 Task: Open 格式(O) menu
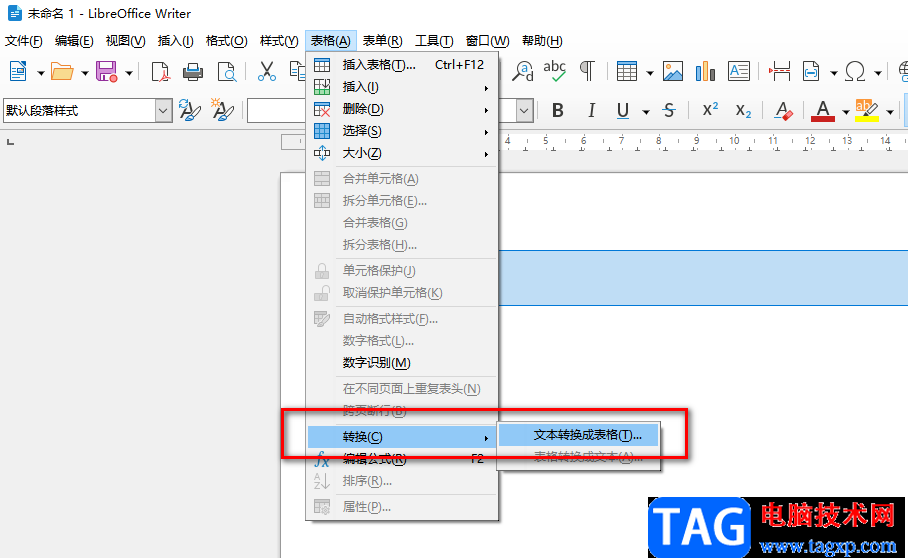pyautogui.click(x=226, y=41)
